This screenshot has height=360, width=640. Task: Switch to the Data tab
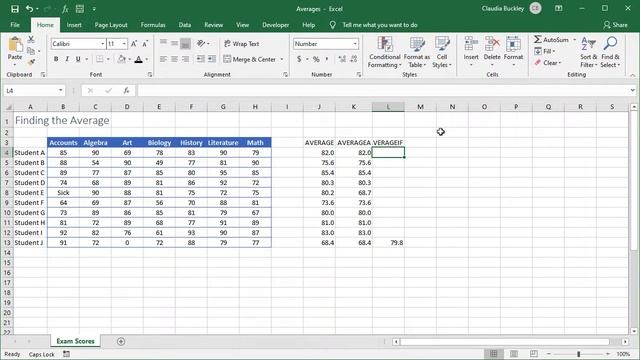point(185,25)
